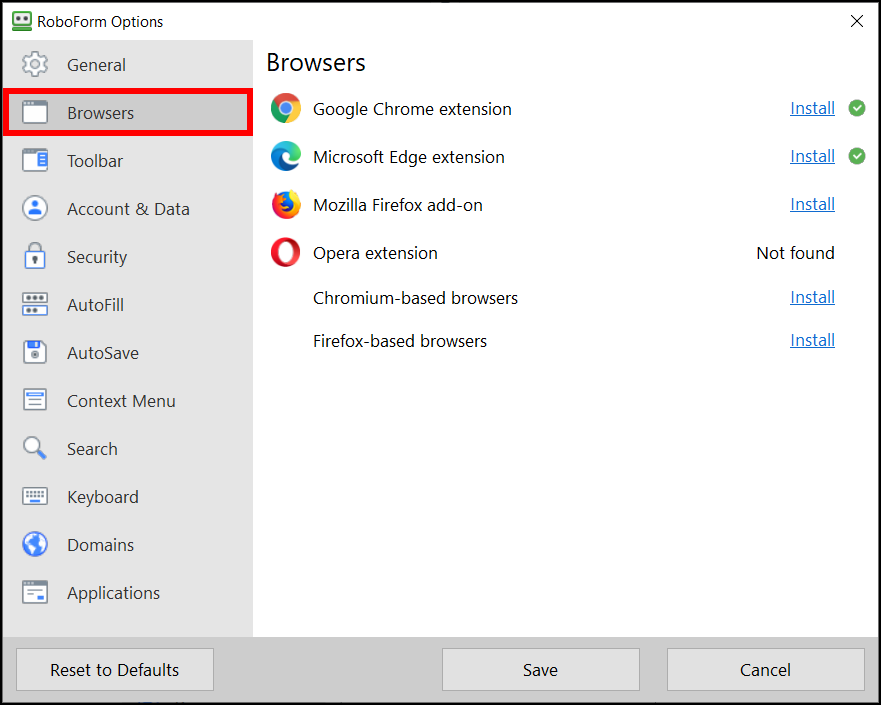881x705 pixels.
Task: Switch to the Toolbar section
Action: point(97,160)
